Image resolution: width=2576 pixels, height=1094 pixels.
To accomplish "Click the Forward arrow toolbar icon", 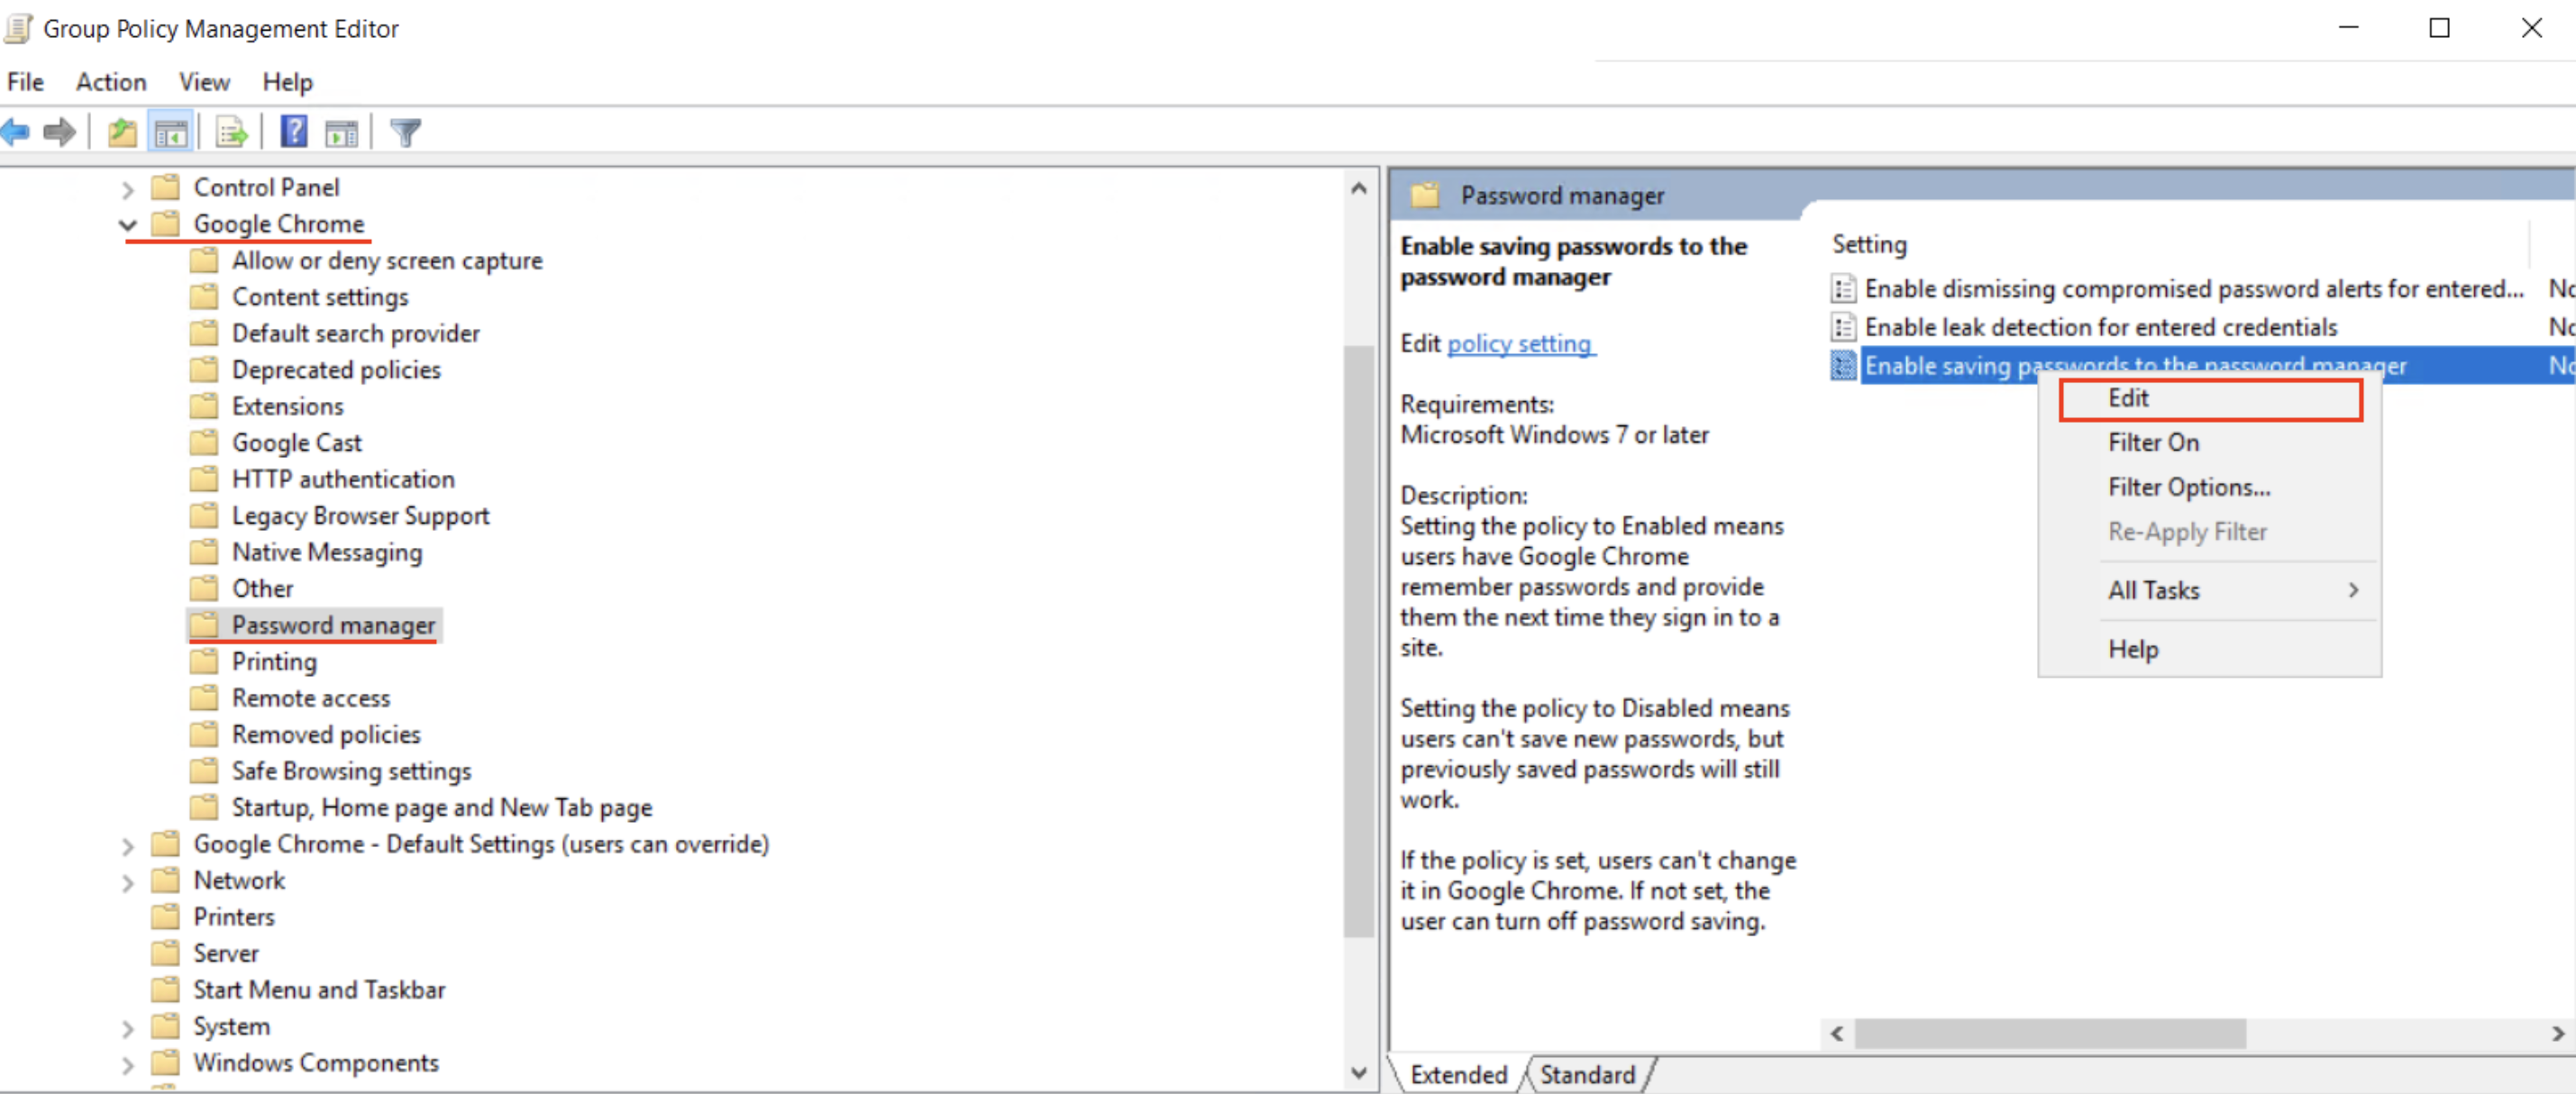I will pos(60,132).
